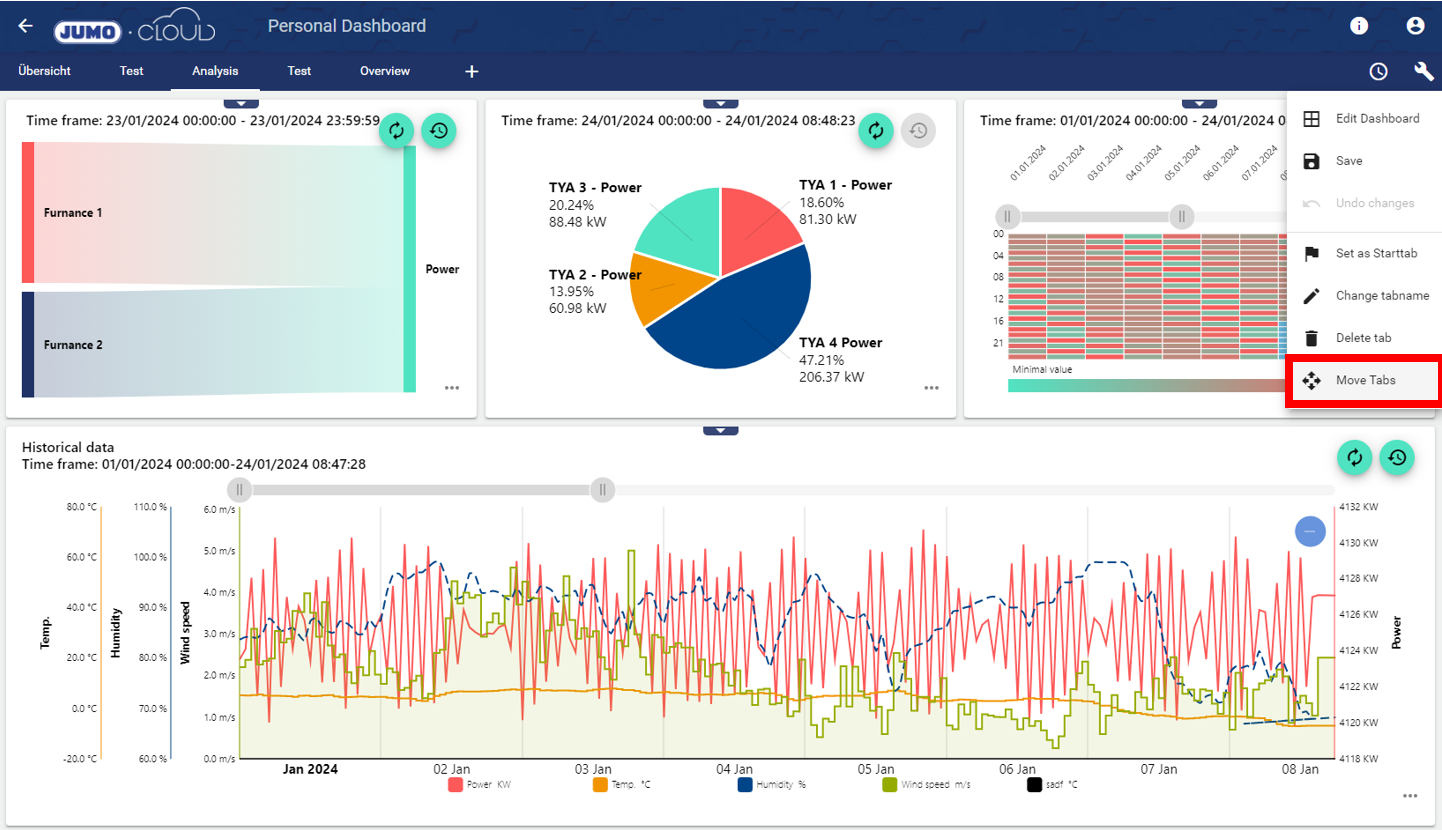Viewport: 1442px width, 830px height.
Task: Toggle Wind speed m/s legend entry
Action: coord(926,785)
